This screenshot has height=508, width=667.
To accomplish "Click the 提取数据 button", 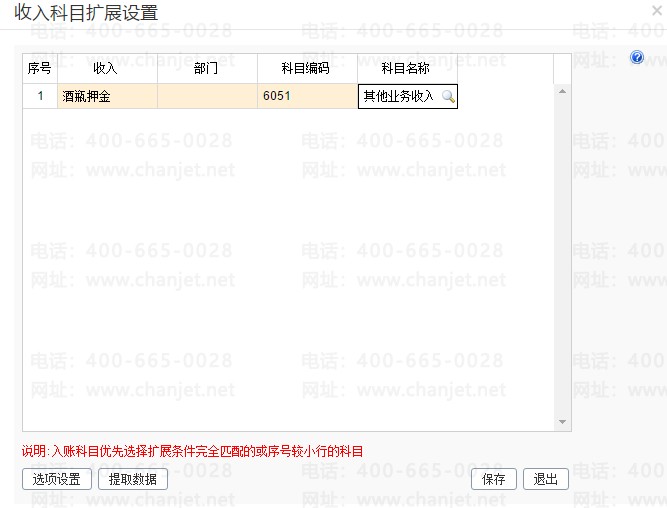I will pos(133,479).
